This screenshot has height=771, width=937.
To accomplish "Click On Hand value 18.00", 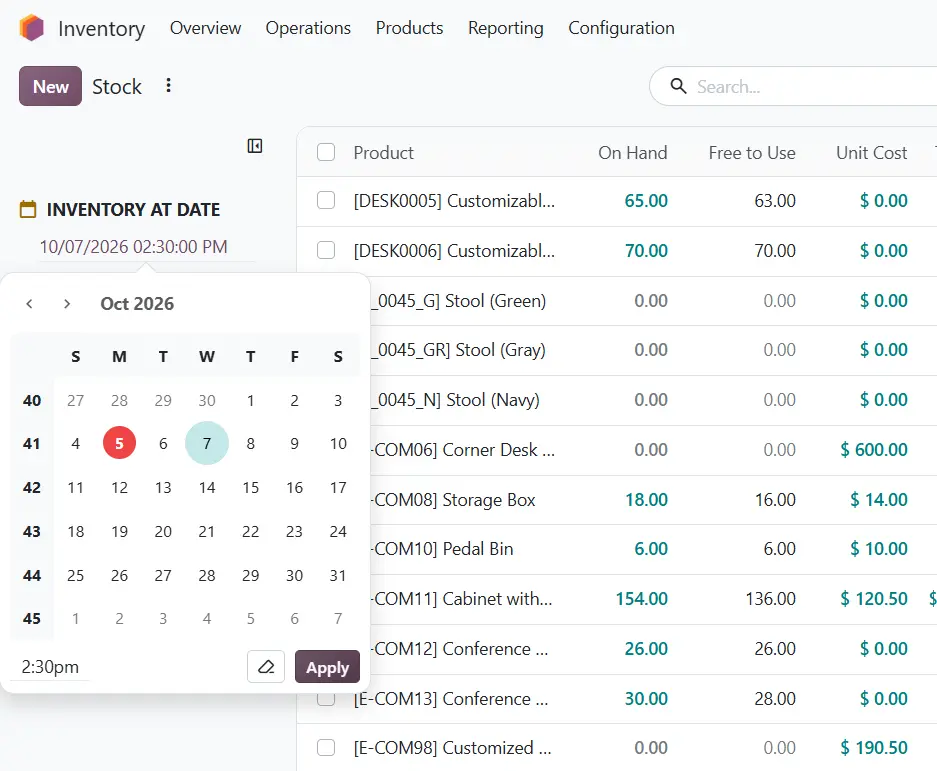I will [647, 500].
